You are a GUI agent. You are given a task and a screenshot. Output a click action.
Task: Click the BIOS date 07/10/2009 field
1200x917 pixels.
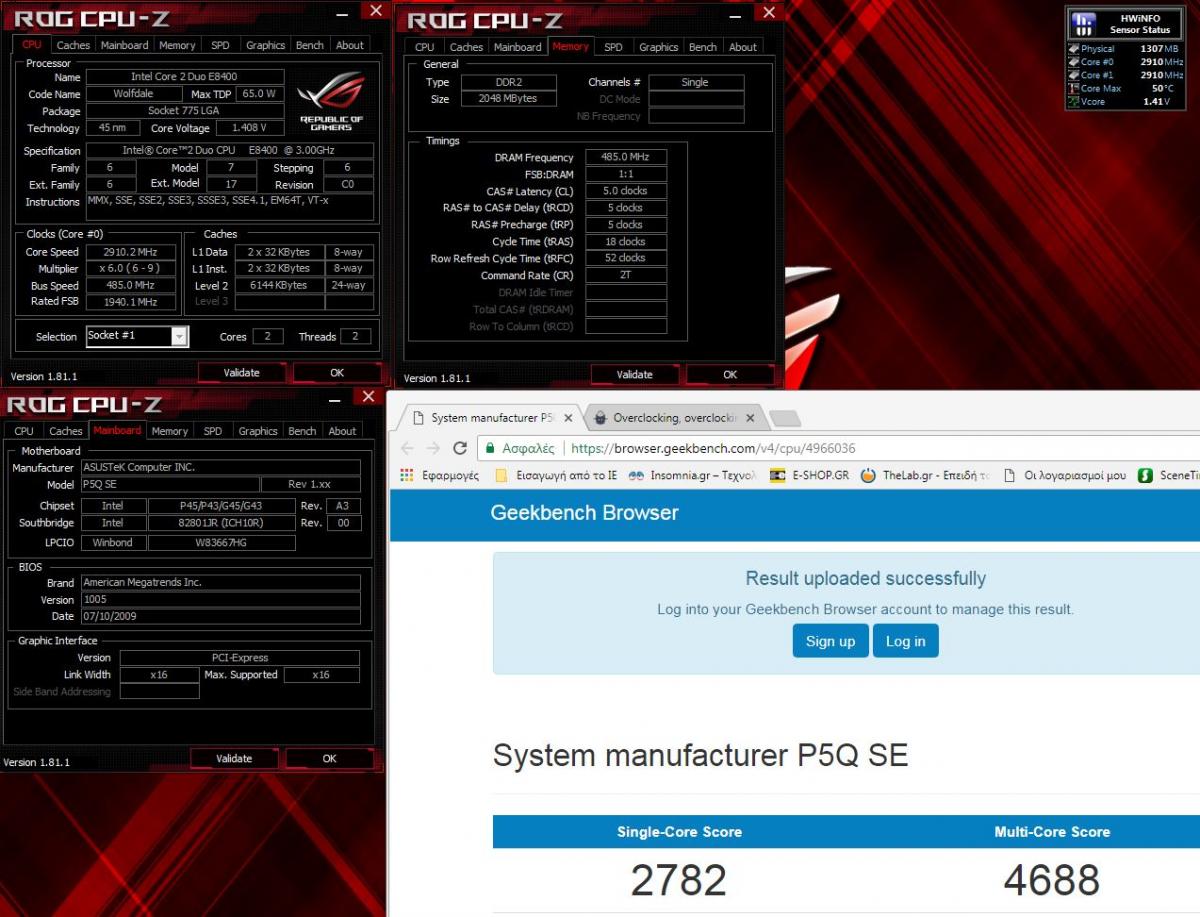pos(220,616)
